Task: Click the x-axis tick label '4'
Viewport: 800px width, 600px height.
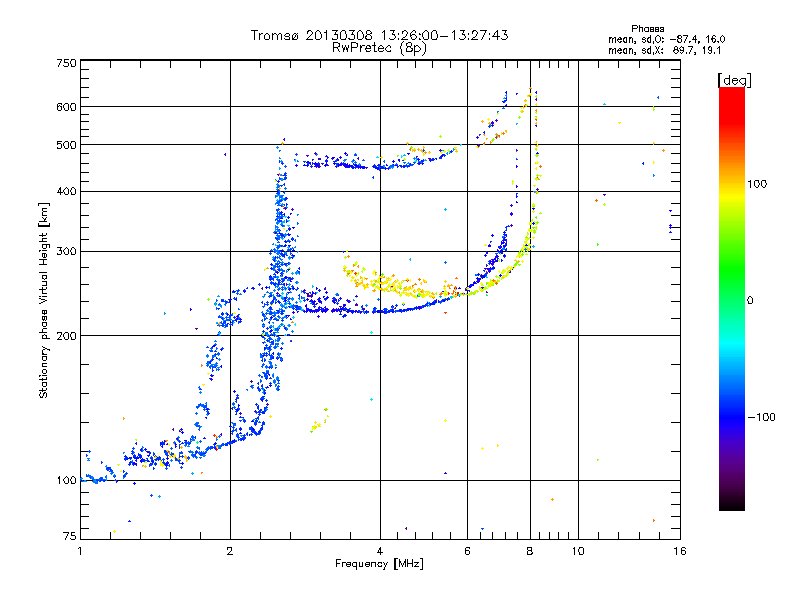Action: tap(380, 551)
